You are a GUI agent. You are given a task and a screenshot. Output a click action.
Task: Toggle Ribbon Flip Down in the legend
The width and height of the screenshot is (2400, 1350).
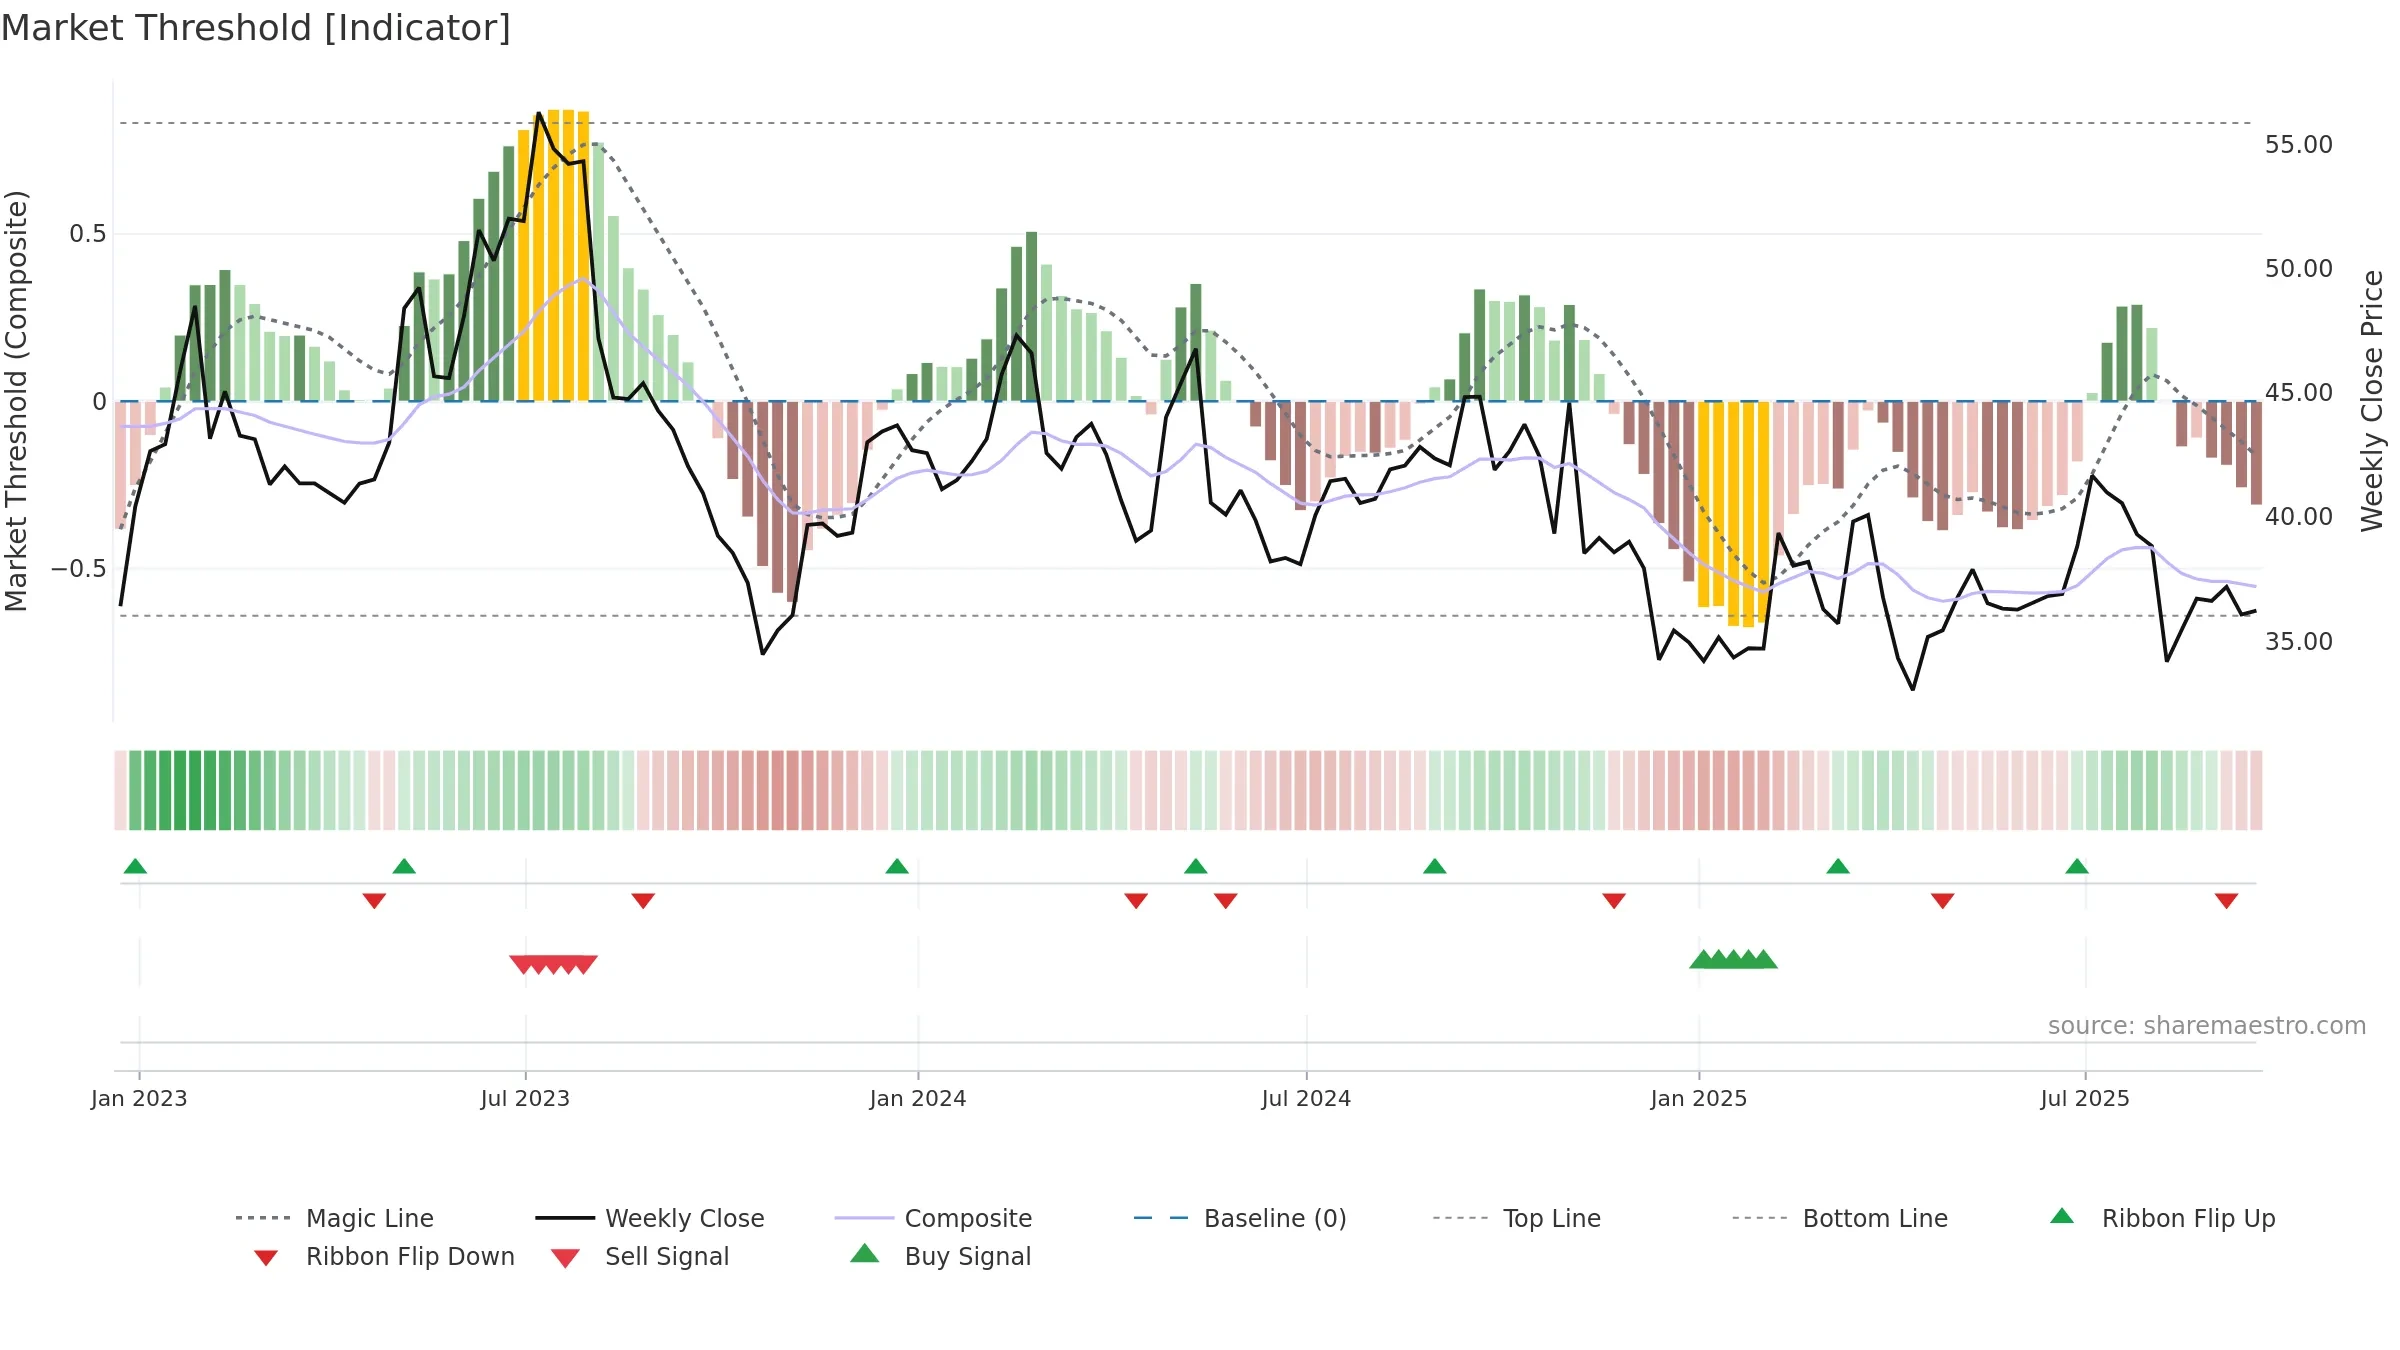coord(383,1256)
